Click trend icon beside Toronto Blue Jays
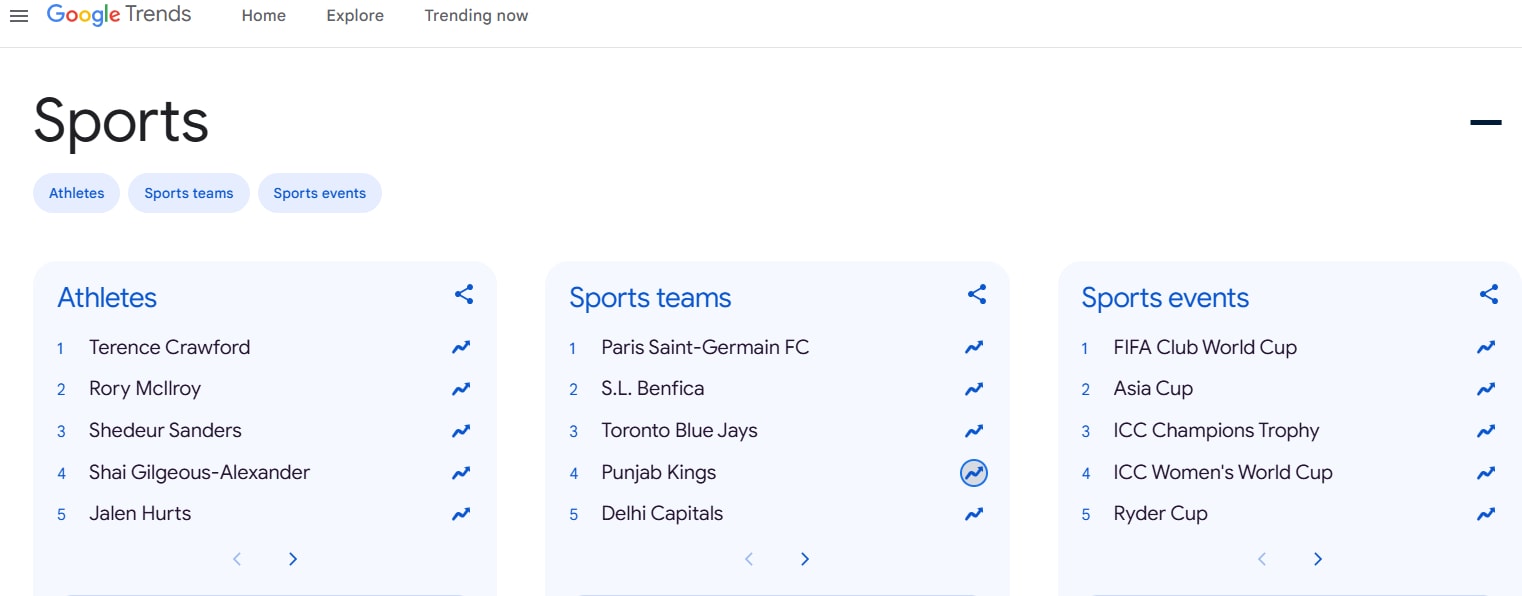1522x596 pixels. [974, 431]
